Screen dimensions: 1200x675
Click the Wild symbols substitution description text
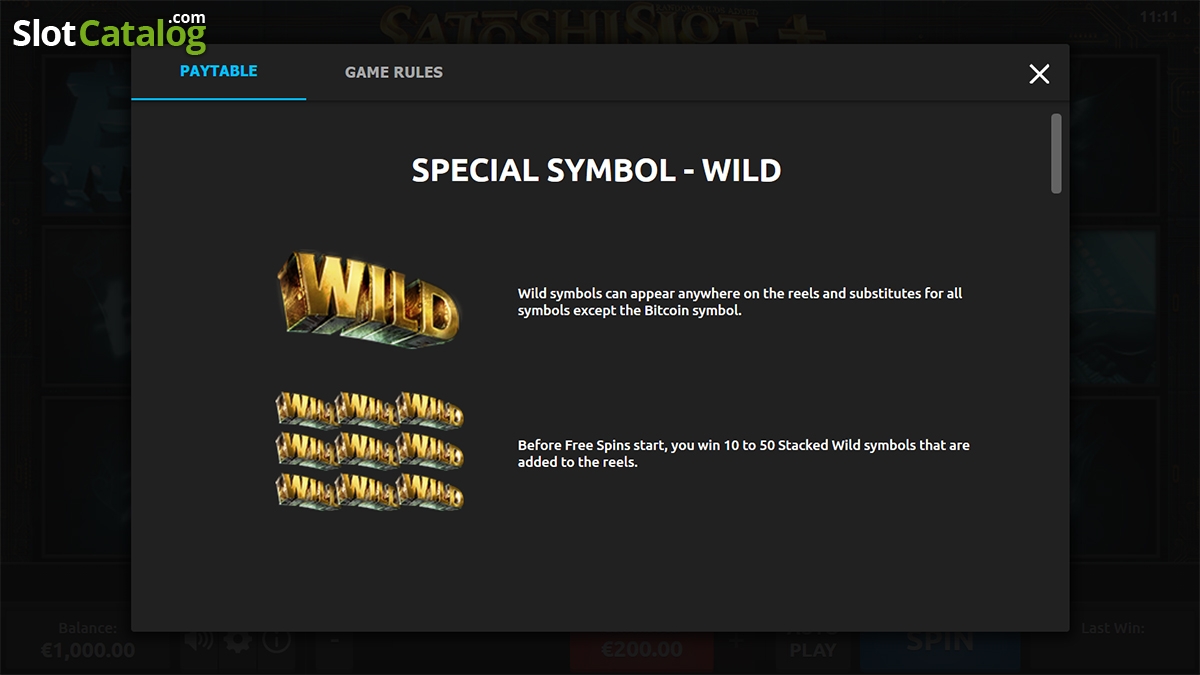740,302
